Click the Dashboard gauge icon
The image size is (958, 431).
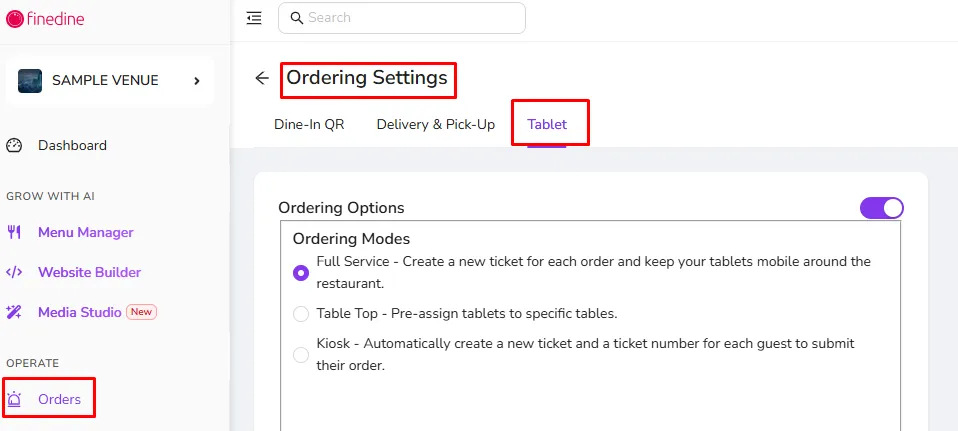[x=14, y=146]
